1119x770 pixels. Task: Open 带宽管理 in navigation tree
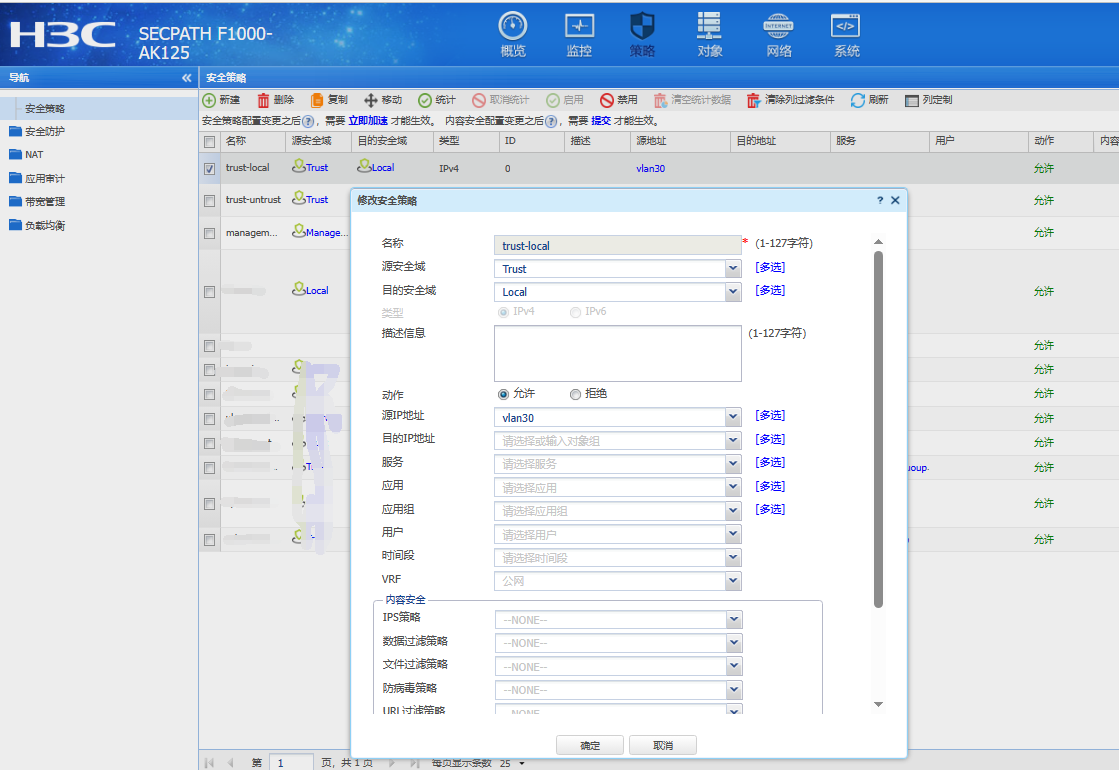44,202
